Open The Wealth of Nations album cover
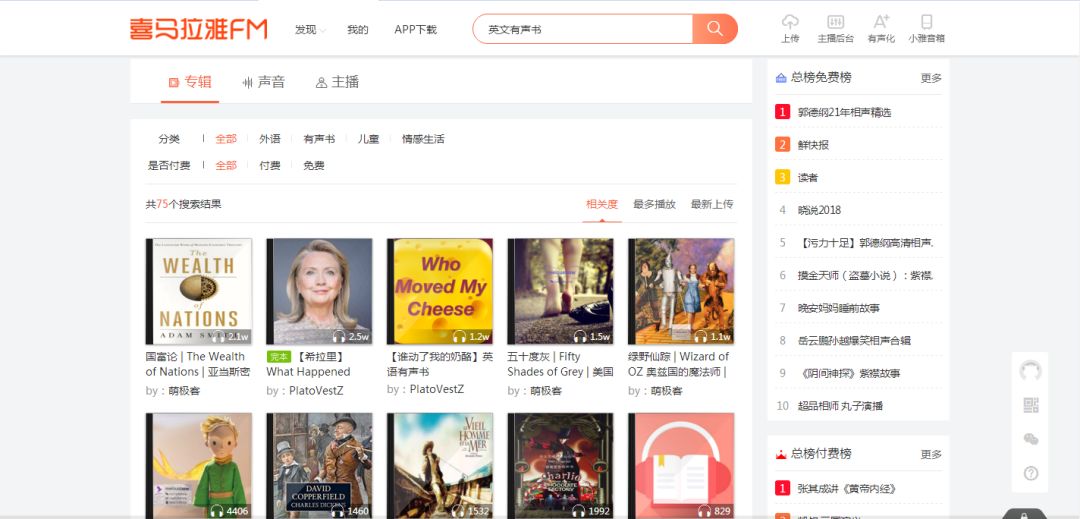1080x519 pixels. click(198, 291)
